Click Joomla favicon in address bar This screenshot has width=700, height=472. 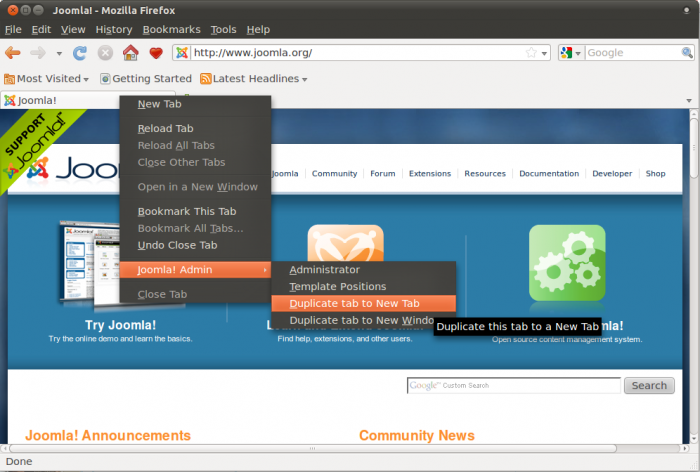tap(182, 53)
